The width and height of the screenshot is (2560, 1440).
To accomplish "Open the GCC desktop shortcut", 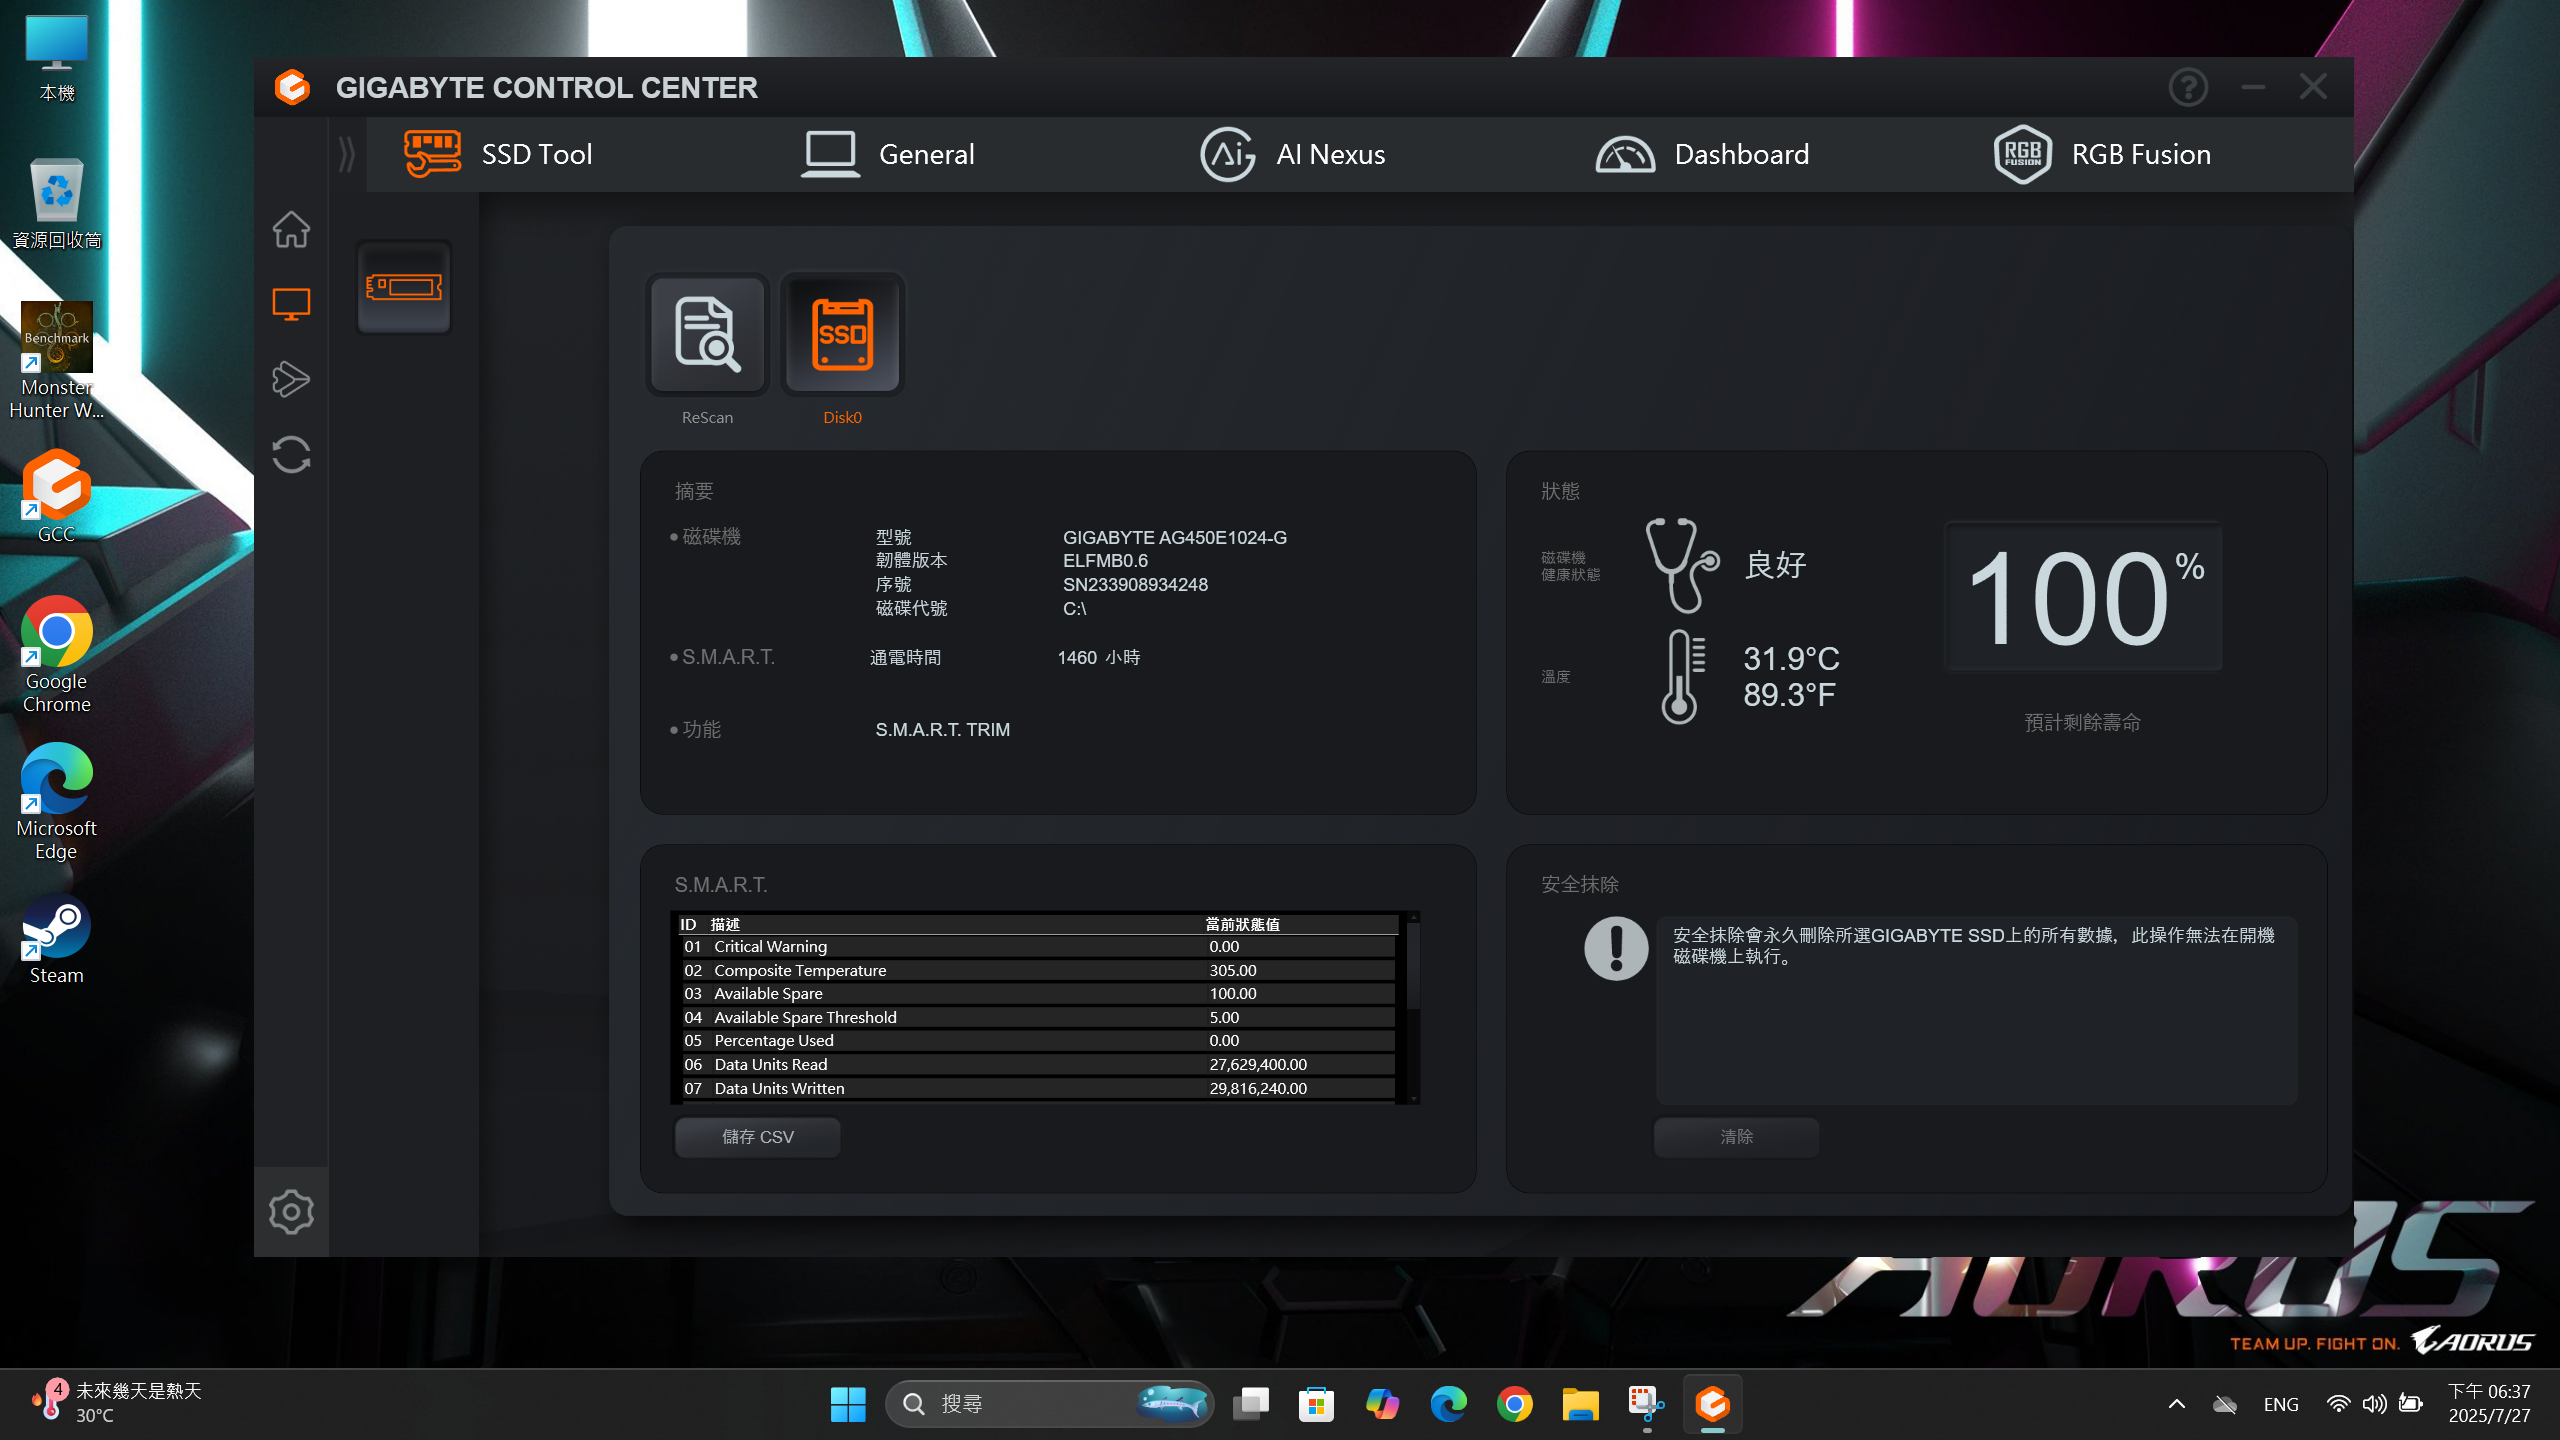I will tap(57, 496).
